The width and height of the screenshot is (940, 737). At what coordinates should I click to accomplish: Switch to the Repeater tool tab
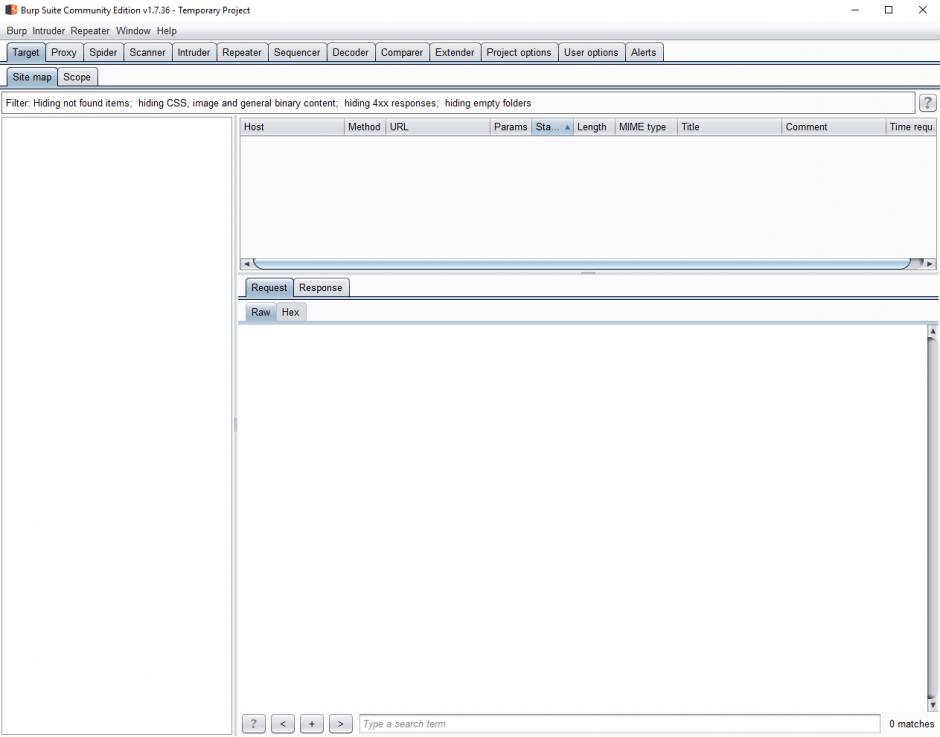pyautogui.click(x=242, y=52)
